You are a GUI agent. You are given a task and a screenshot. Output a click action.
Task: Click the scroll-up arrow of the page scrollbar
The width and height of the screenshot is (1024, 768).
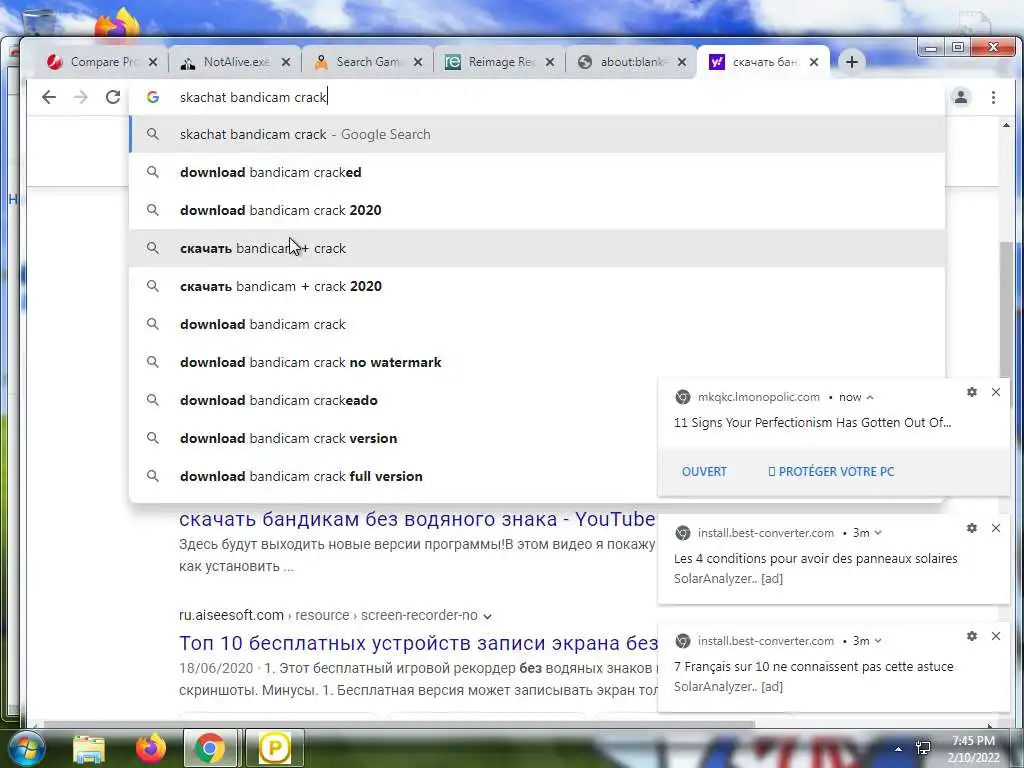coord(1006,125)
